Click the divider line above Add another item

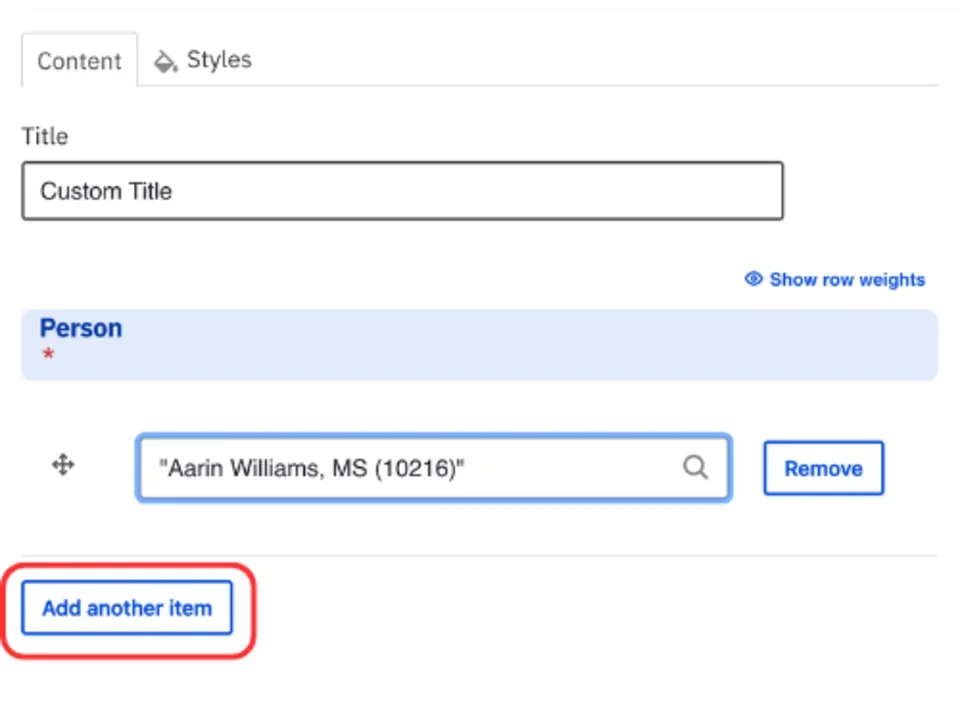[480, 556]
